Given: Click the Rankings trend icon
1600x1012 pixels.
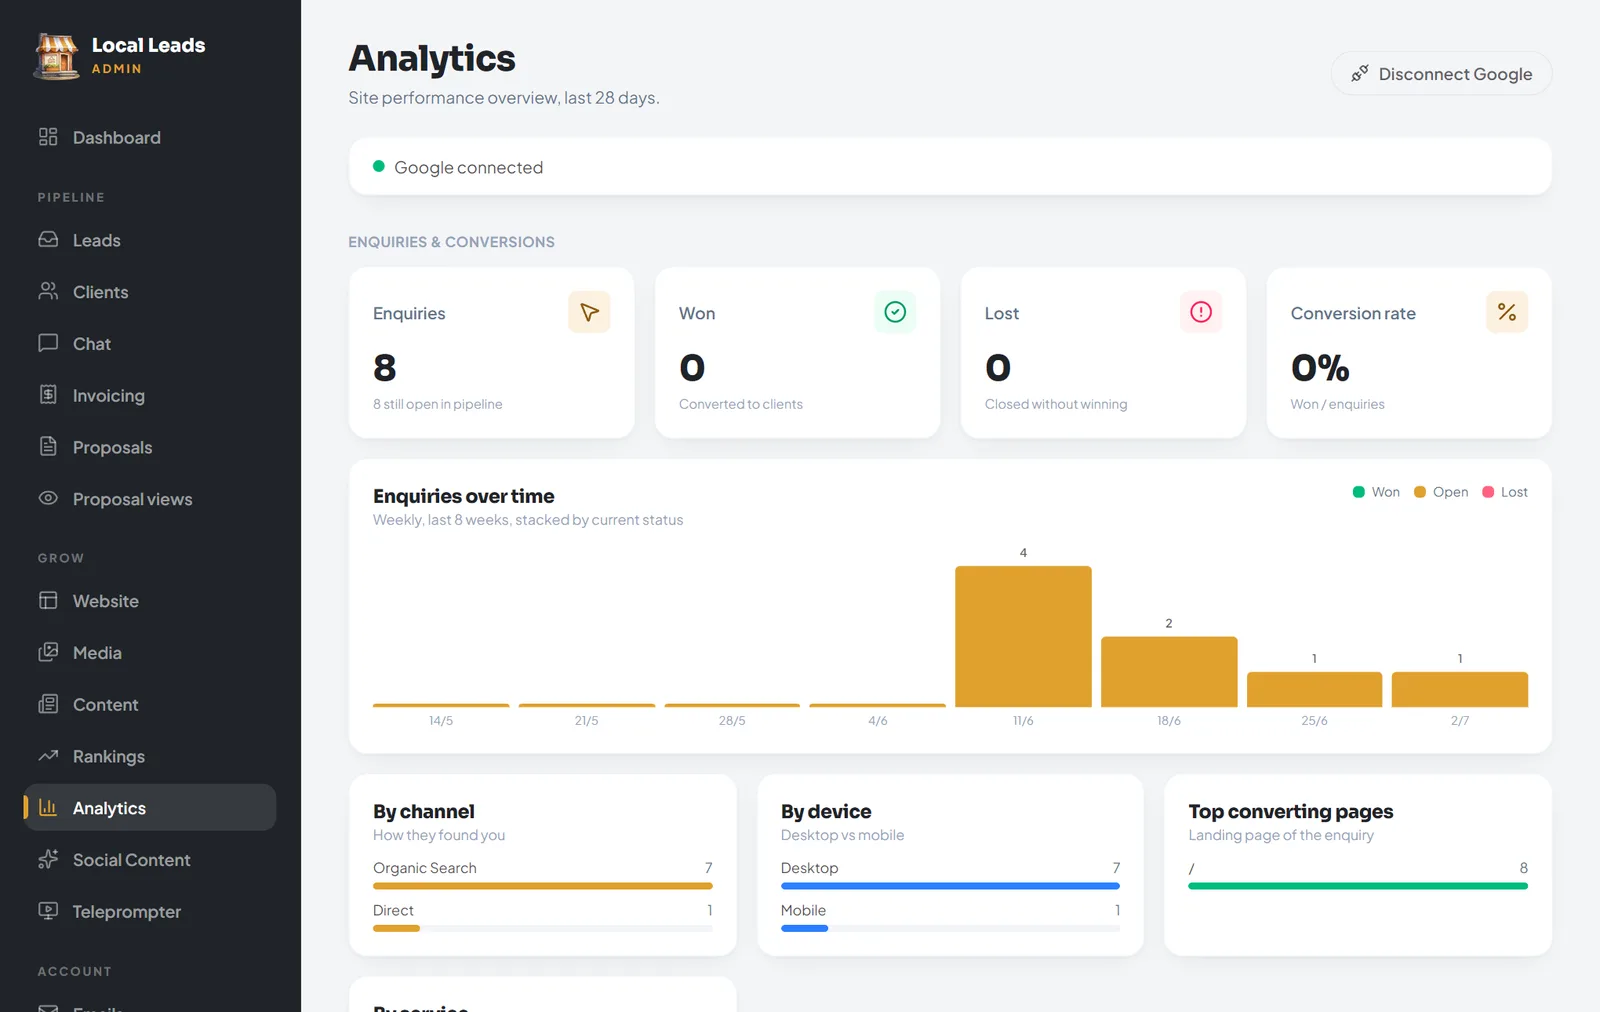Looking at the screenshot, I should 48,756.
